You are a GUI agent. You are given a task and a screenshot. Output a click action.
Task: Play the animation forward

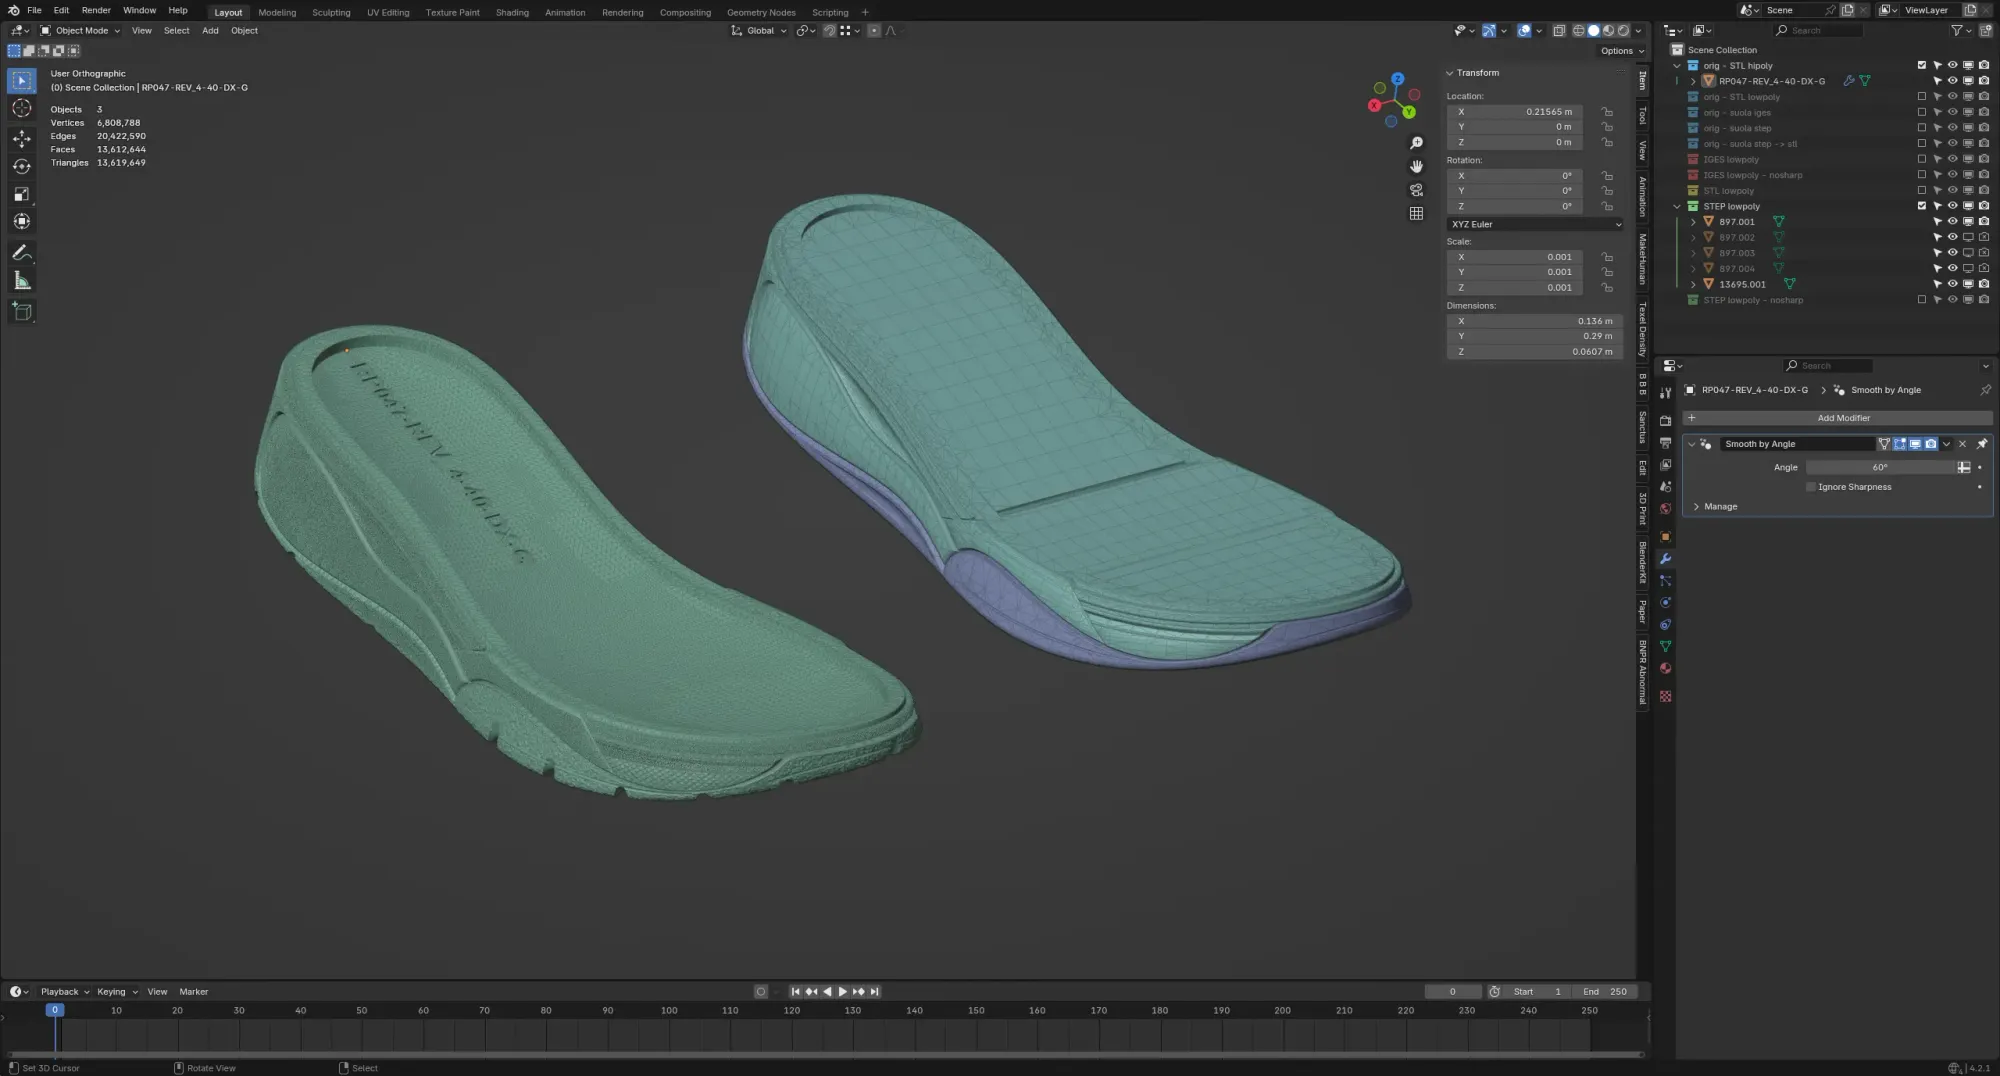[842, 992]
